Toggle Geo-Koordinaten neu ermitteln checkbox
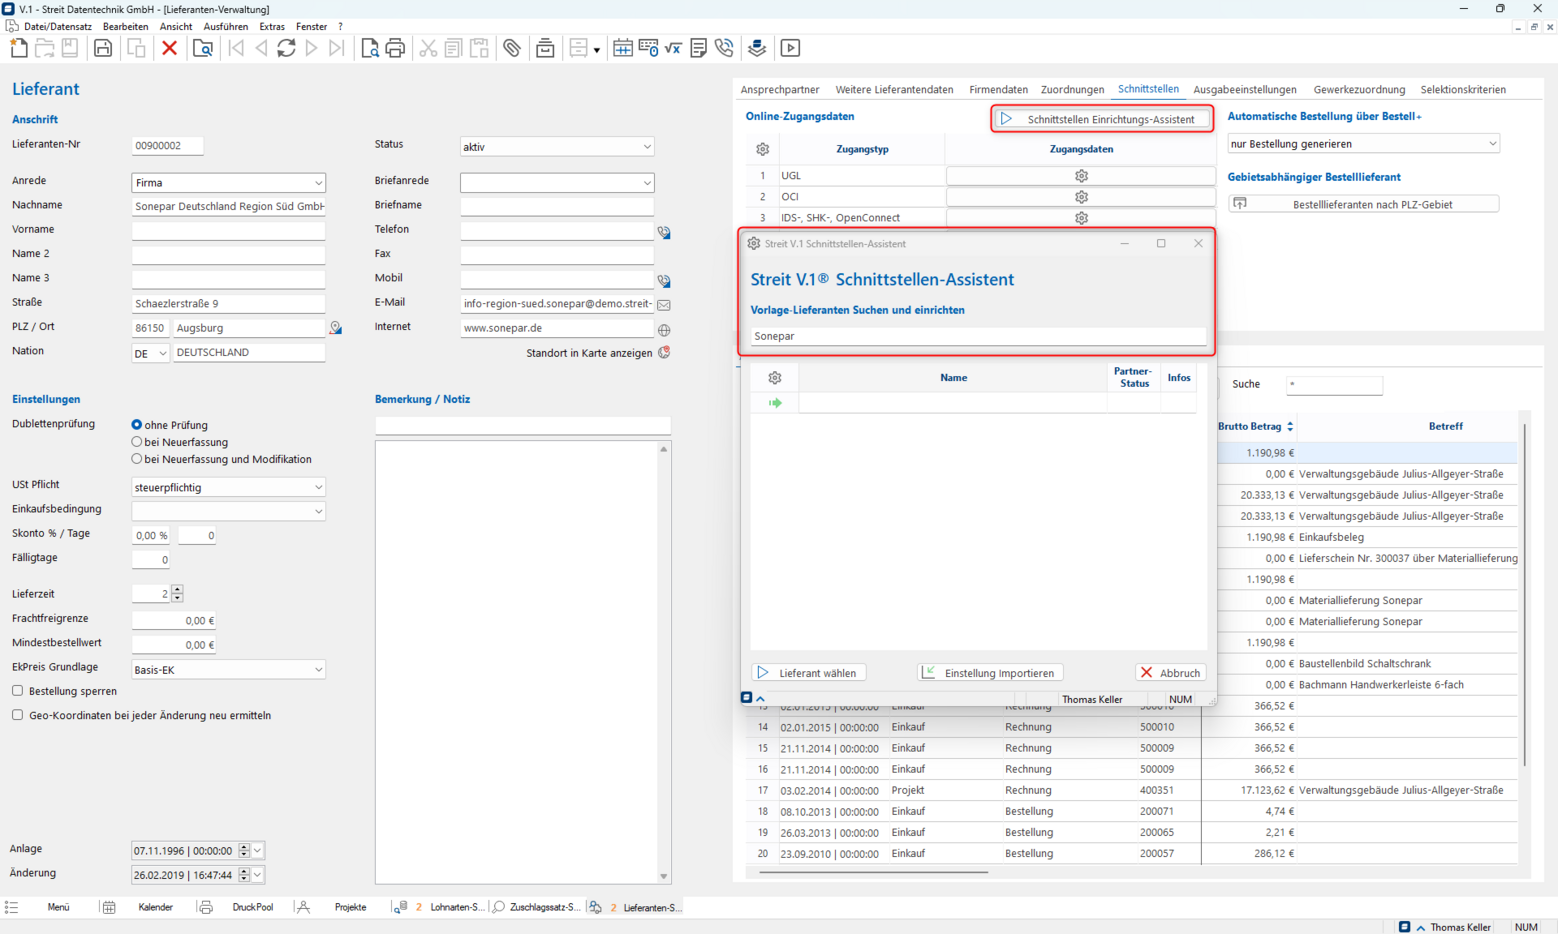 click(18, 715)
